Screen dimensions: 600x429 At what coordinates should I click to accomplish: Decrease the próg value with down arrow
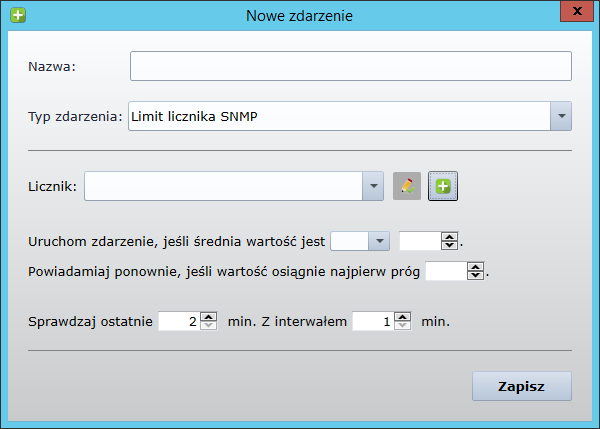(x=476, y=276)
